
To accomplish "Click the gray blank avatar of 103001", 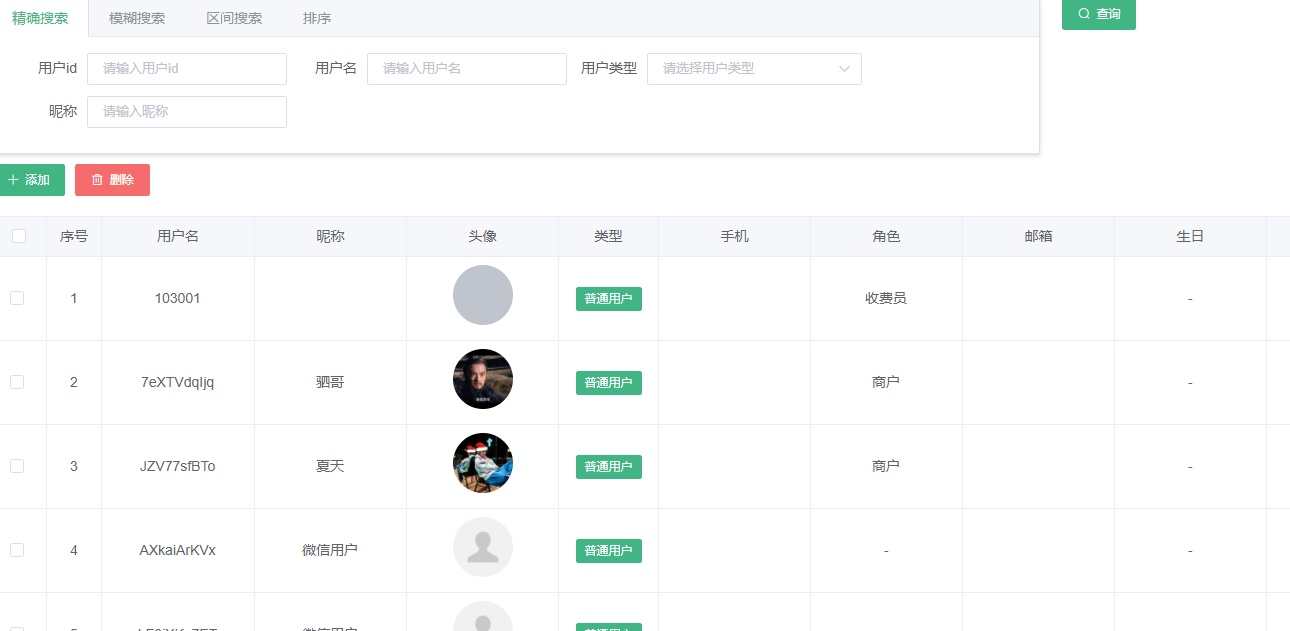I will coord(483,295).
